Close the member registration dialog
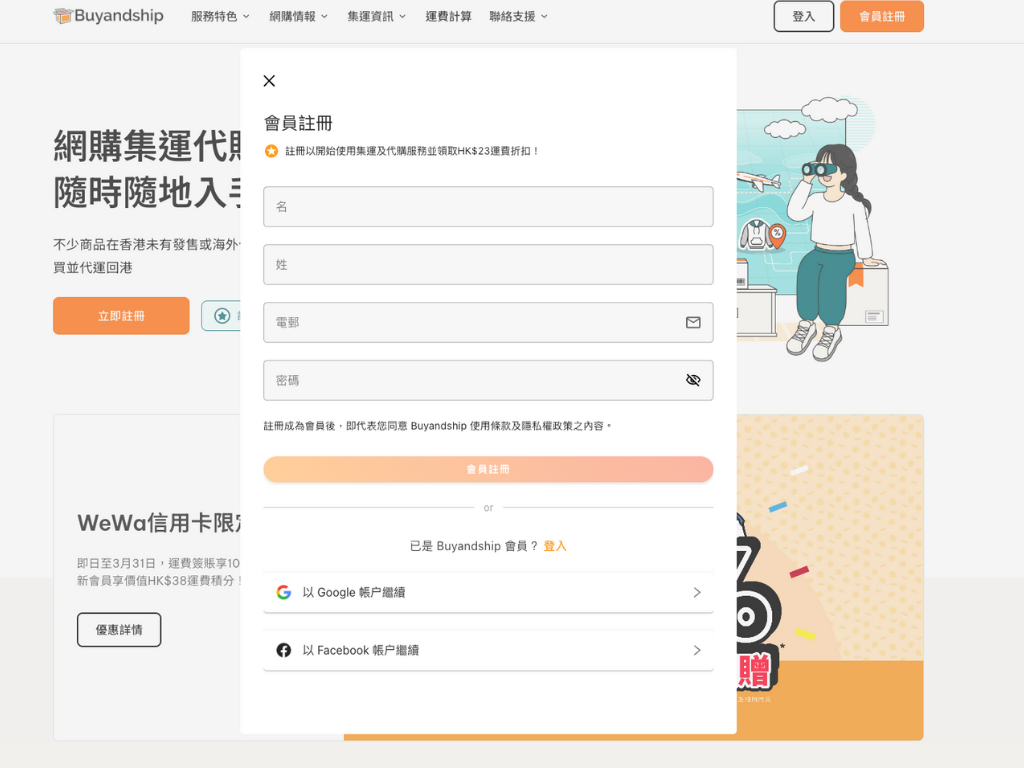 pos(269,81)
